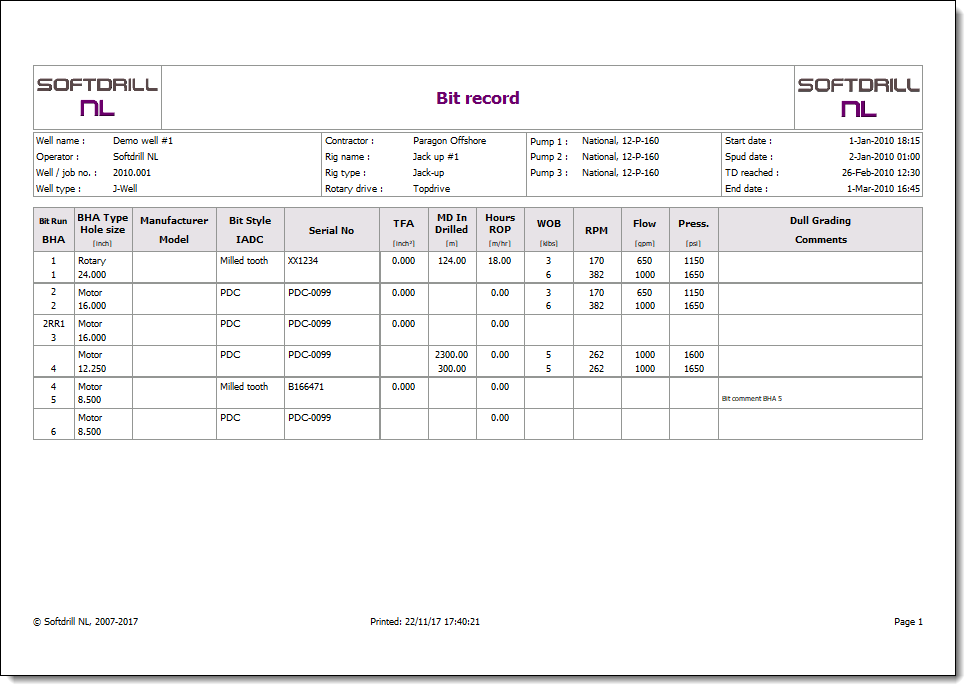971x691 pixels.
Task: Click the 2RR1 bit run cell
Action: (x=53, y=324)
